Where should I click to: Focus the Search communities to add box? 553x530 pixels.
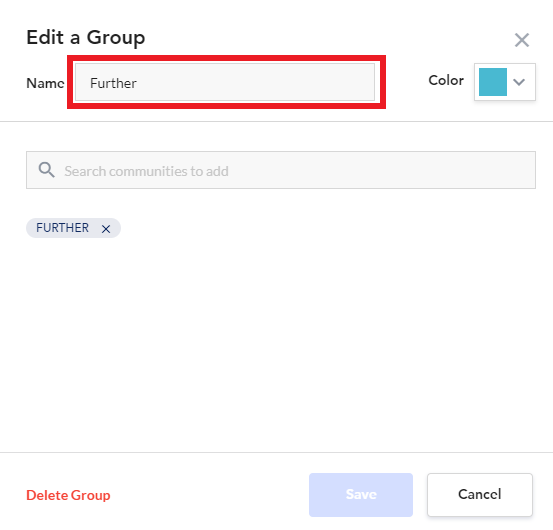[281, 170]
